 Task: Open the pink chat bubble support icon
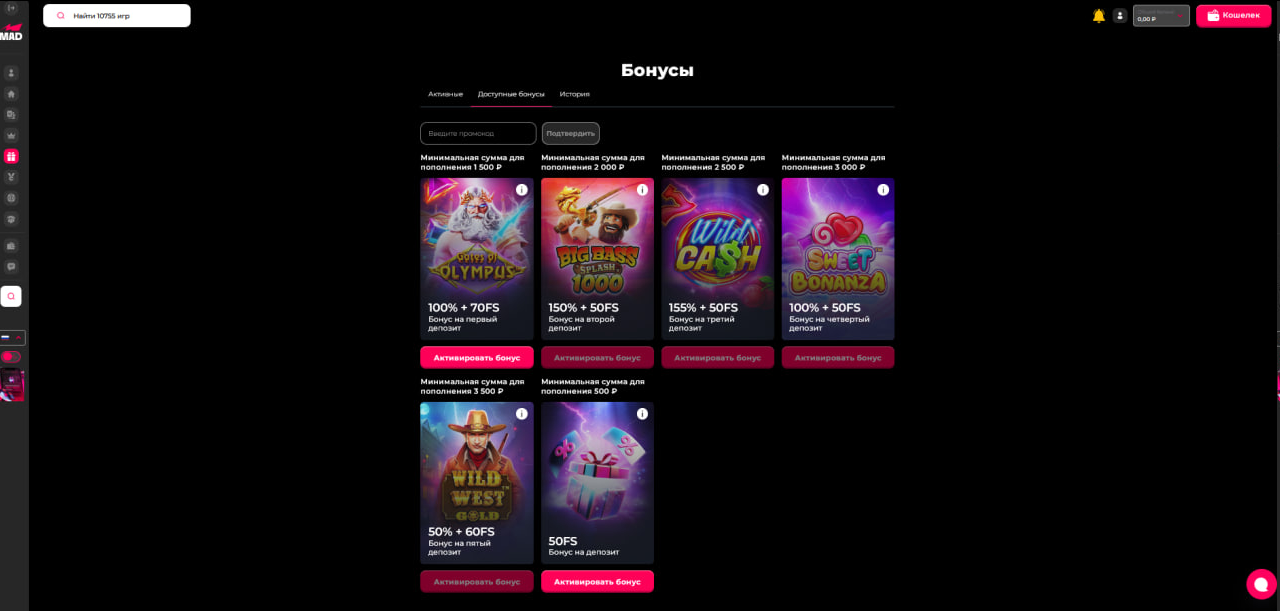pyautogui.click(x=1261, y=584)
